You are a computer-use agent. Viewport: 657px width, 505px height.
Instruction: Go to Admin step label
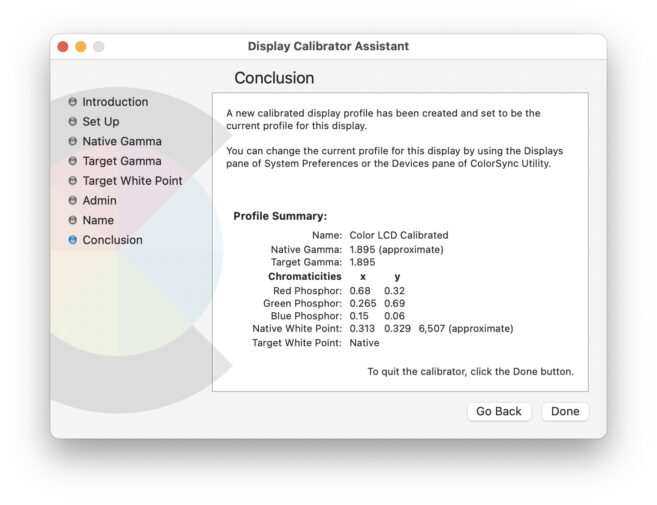[99, 200]
